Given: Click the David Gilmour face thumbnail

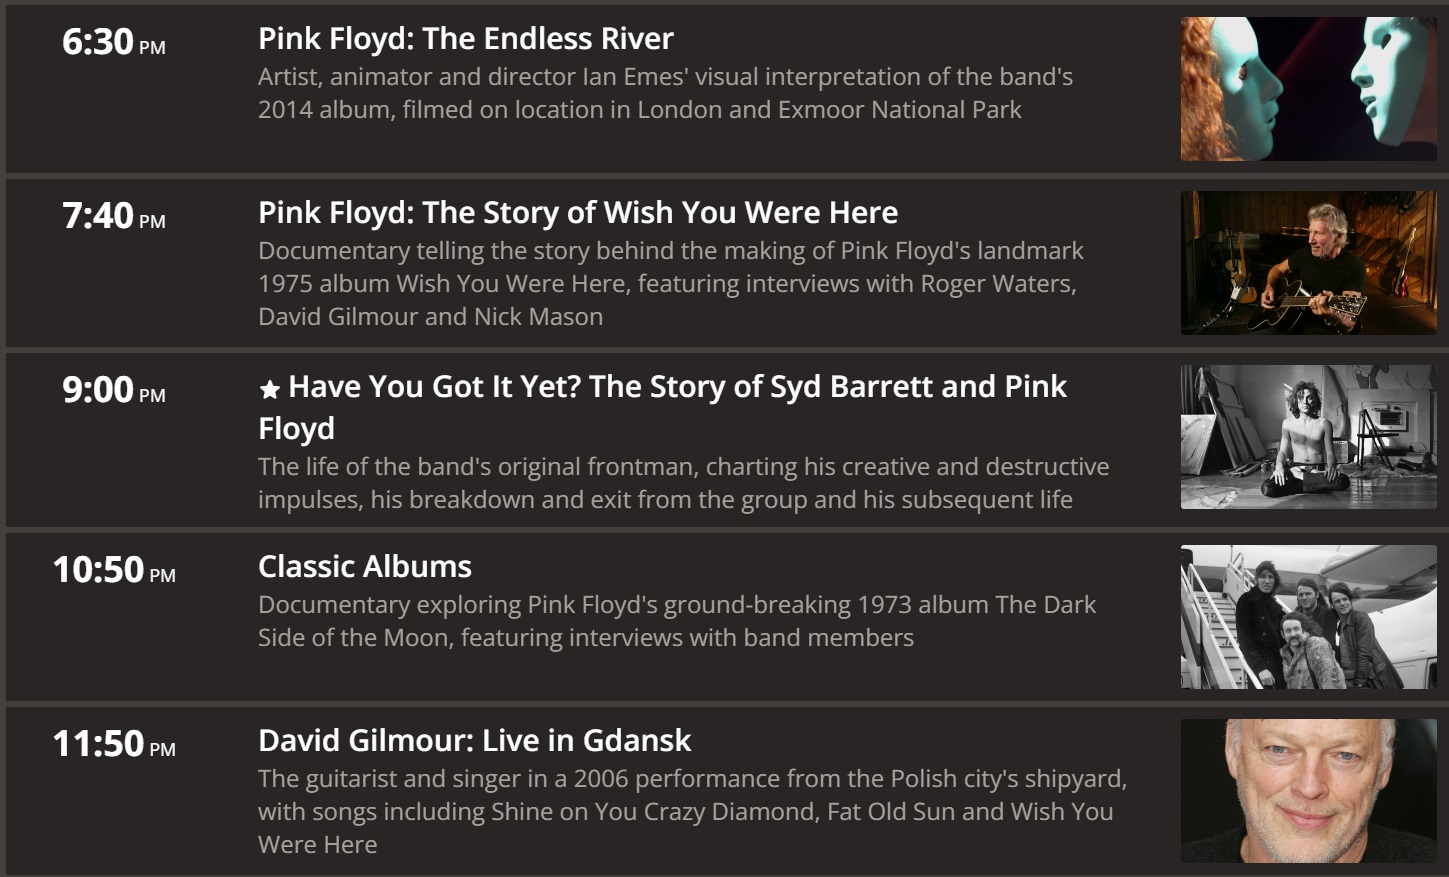Looking at the screenshot, I should pos(1308,791).
